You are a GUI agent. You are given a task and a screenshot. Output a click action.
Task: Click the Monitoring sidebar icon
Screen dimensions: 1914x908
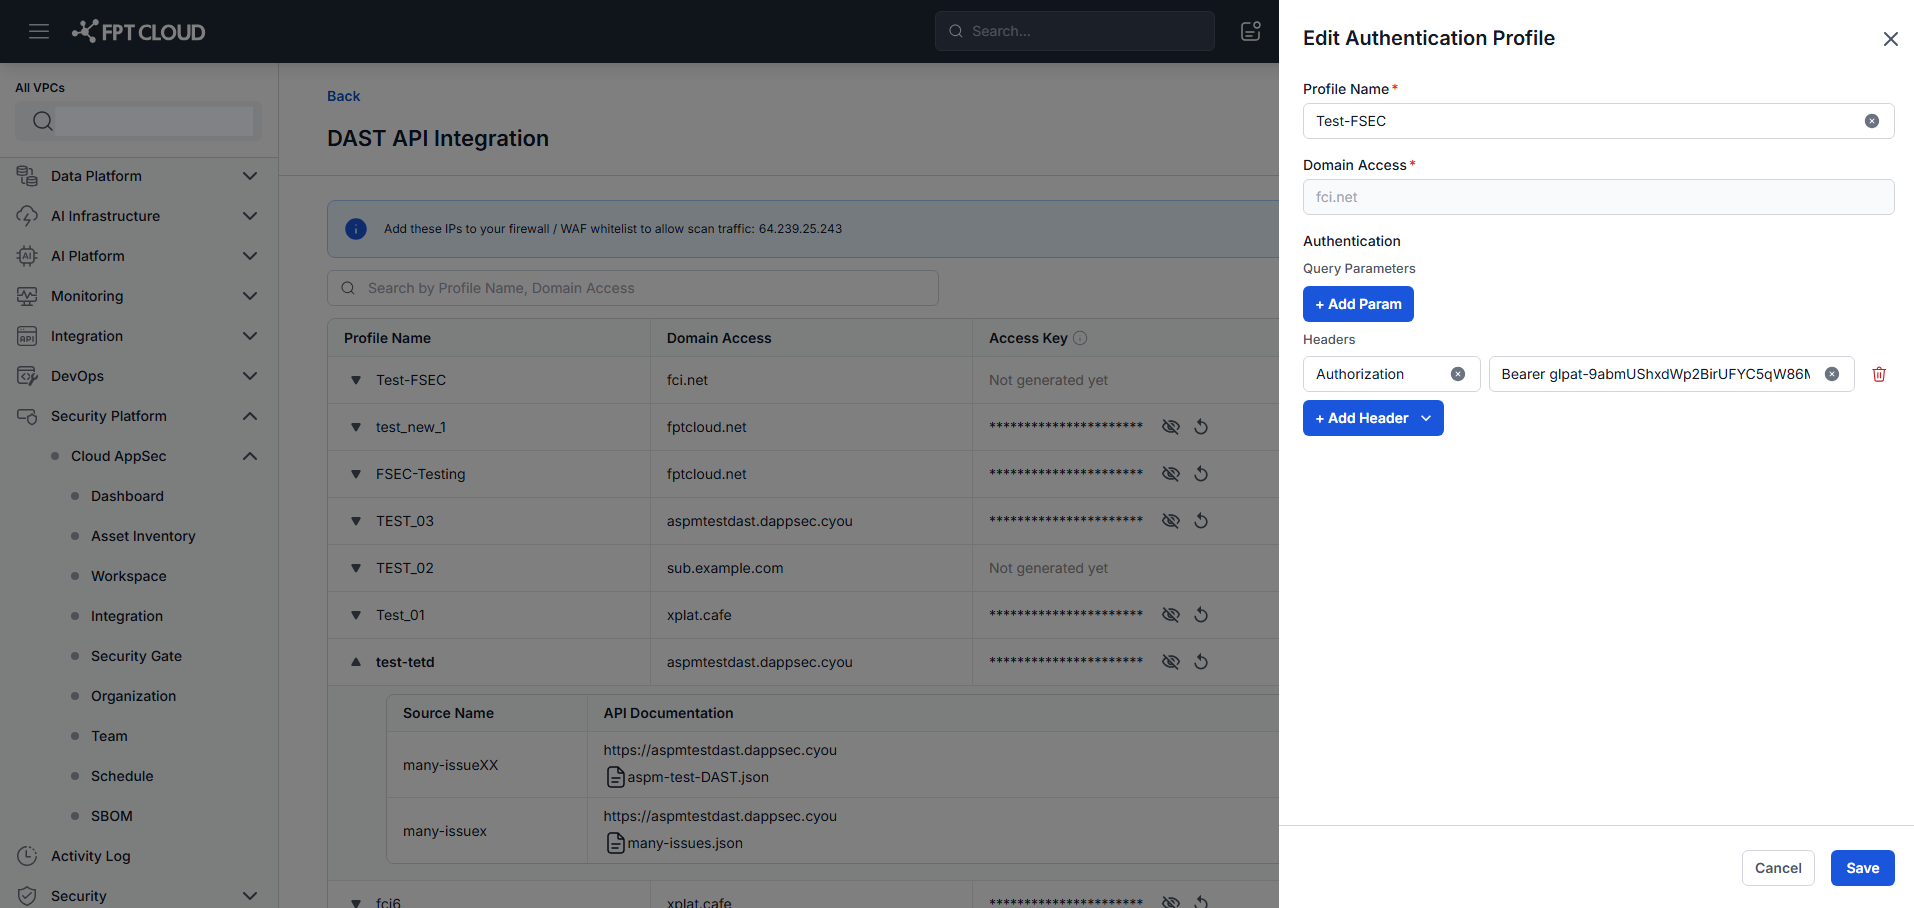pyautogui.click(x=27, y=296)
